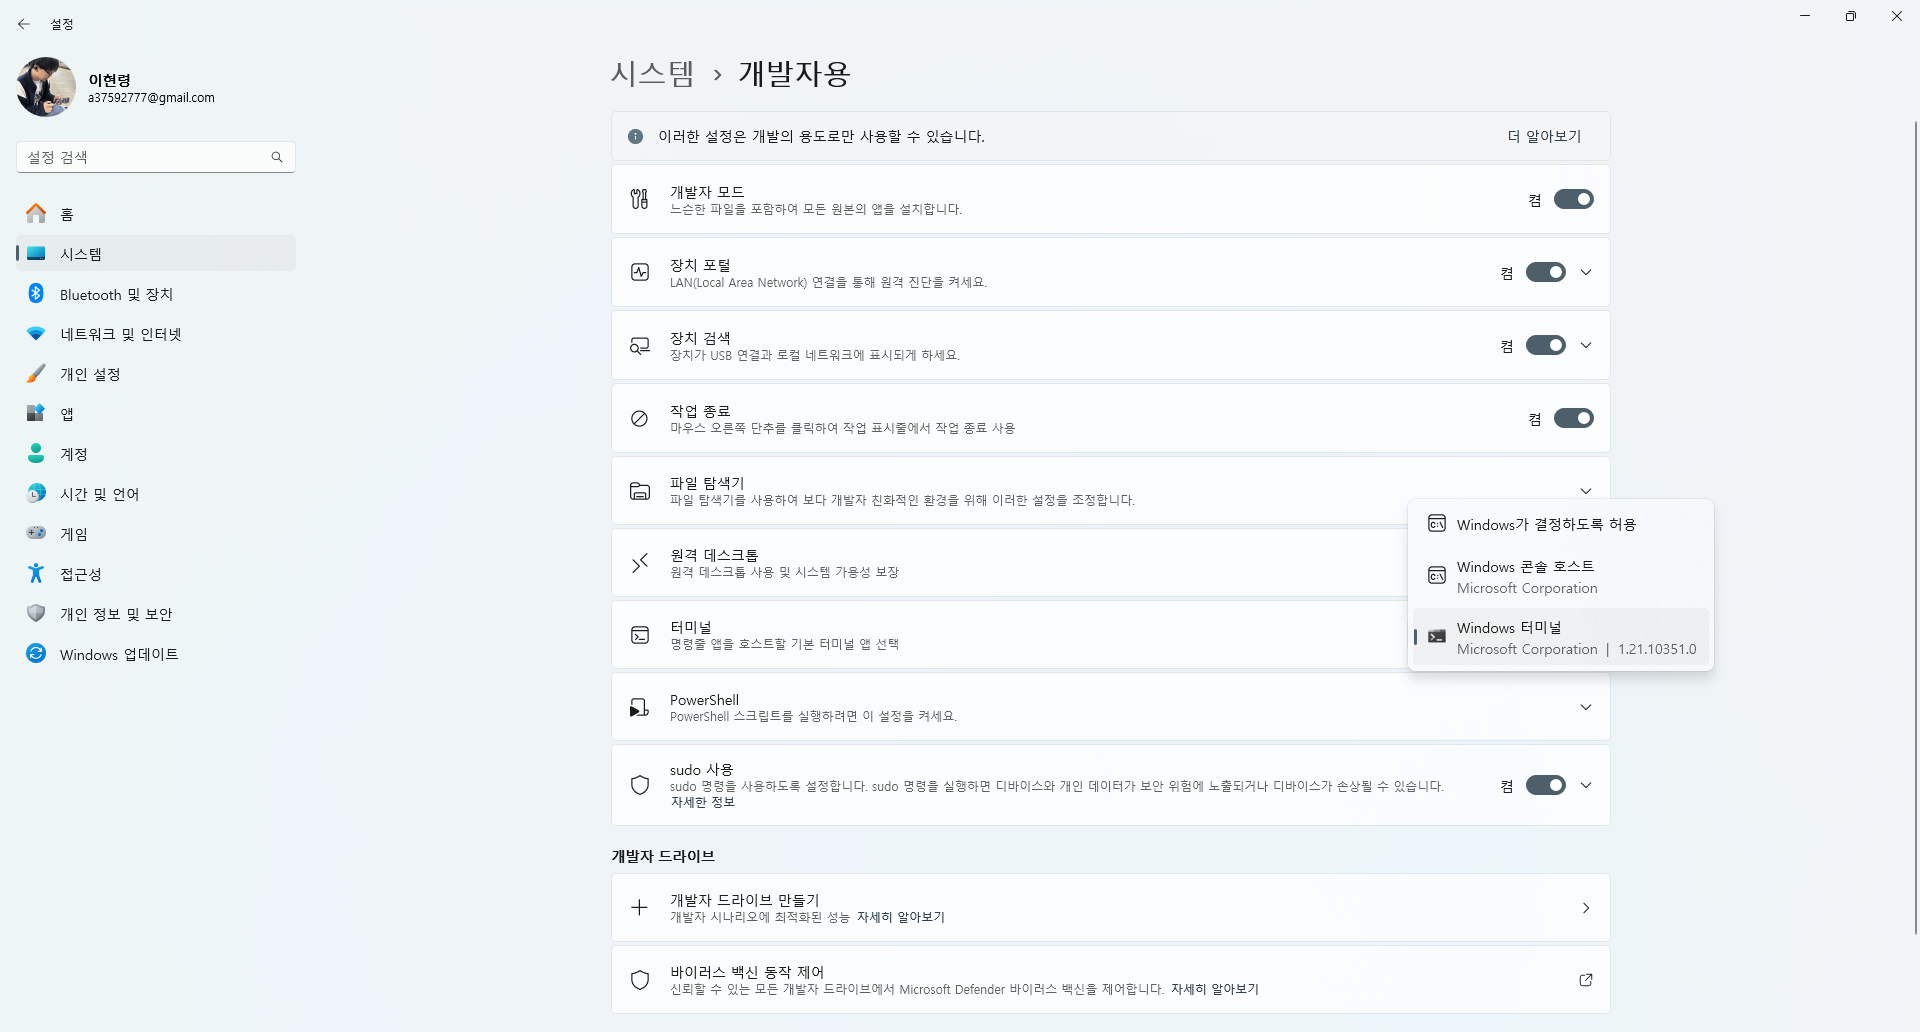Open the user profile picture
This screenshot has height=1032, width=1920.
coord(46,87)
